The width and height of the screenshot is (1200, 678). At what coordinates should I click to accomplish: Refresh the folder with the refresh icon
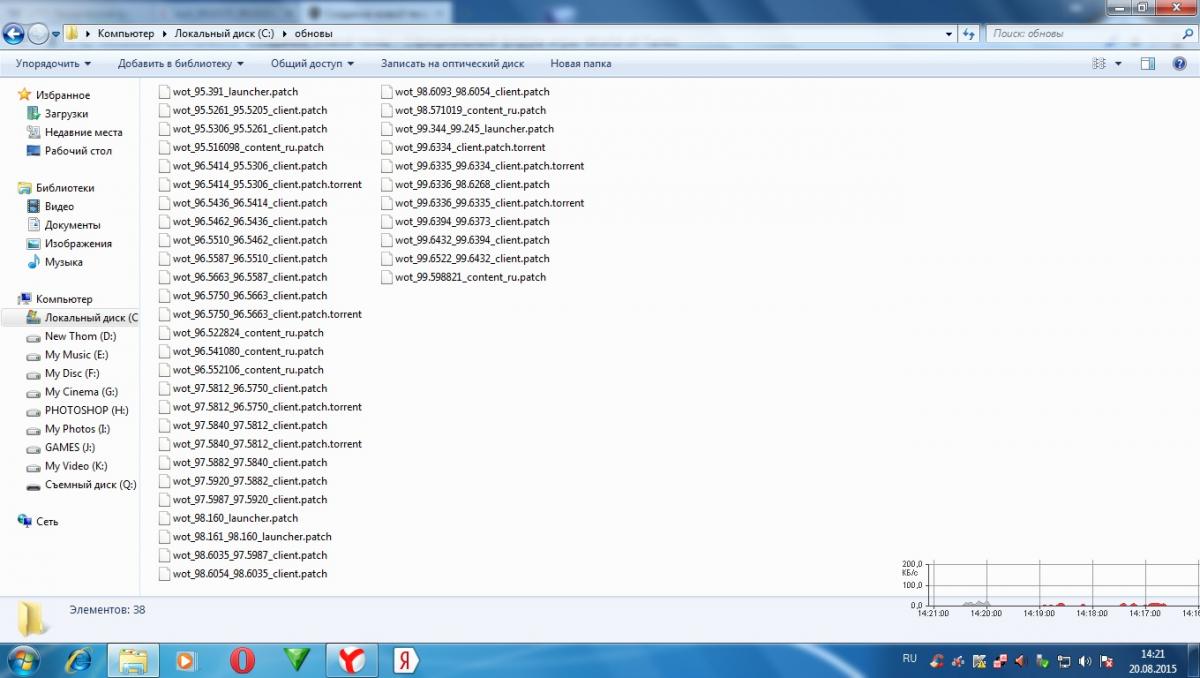(x=968, y=33)
